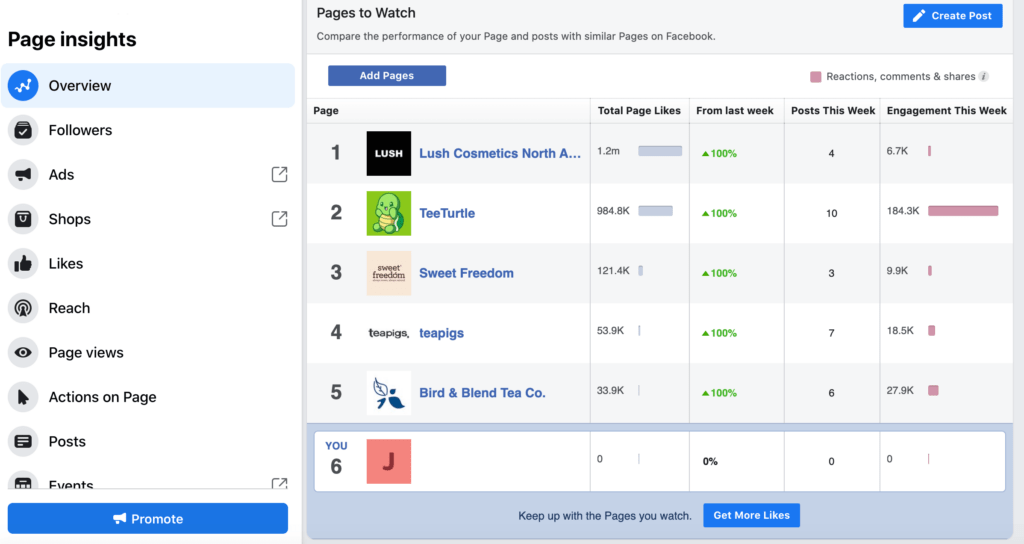Click the 184.3K engagement value

pos(903,211)
